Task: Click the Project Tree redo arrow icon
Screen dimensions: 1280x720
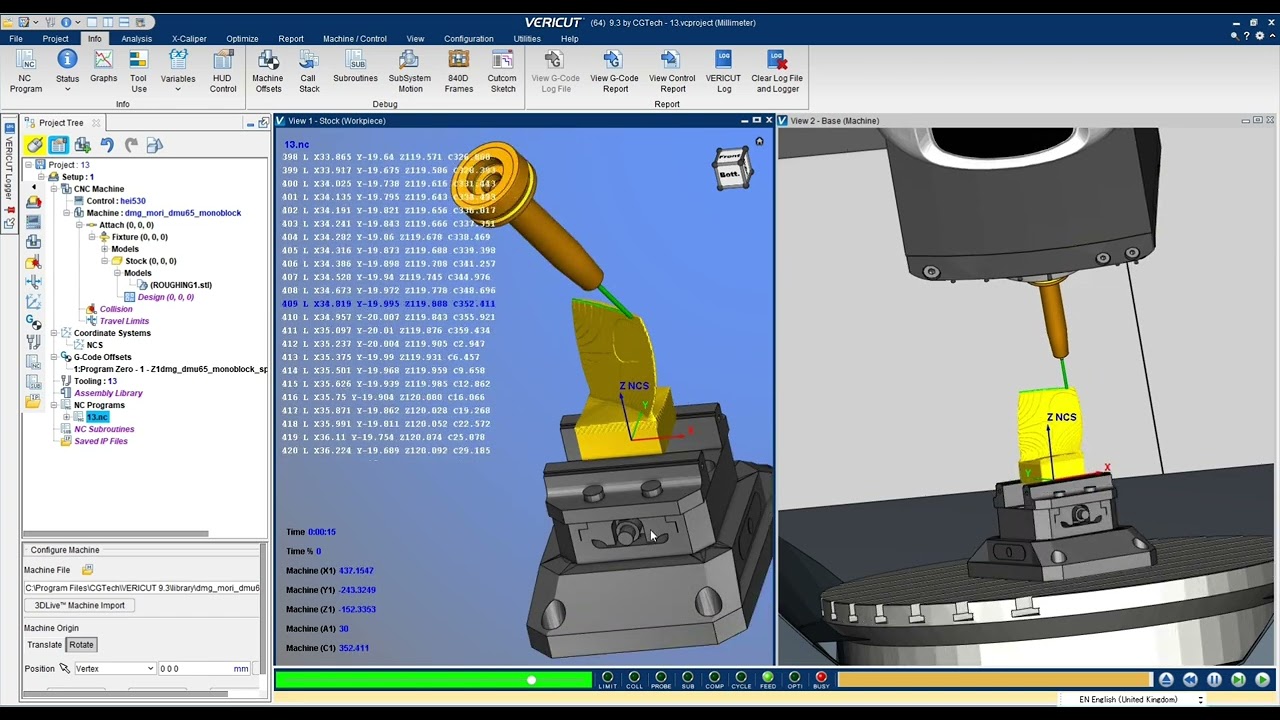Action: click(131, 145)
